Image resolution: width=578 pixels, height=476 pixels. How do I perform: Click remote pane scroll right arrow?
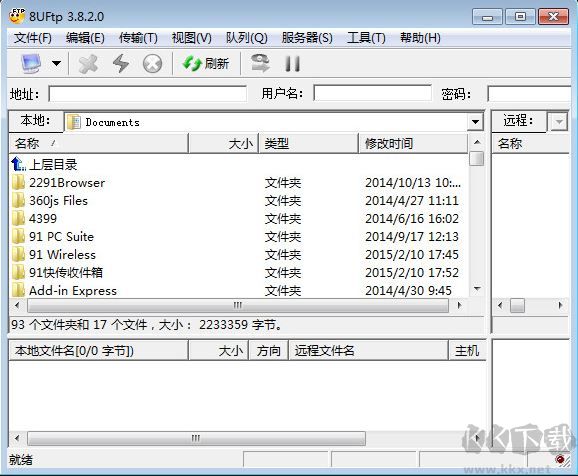560,305
